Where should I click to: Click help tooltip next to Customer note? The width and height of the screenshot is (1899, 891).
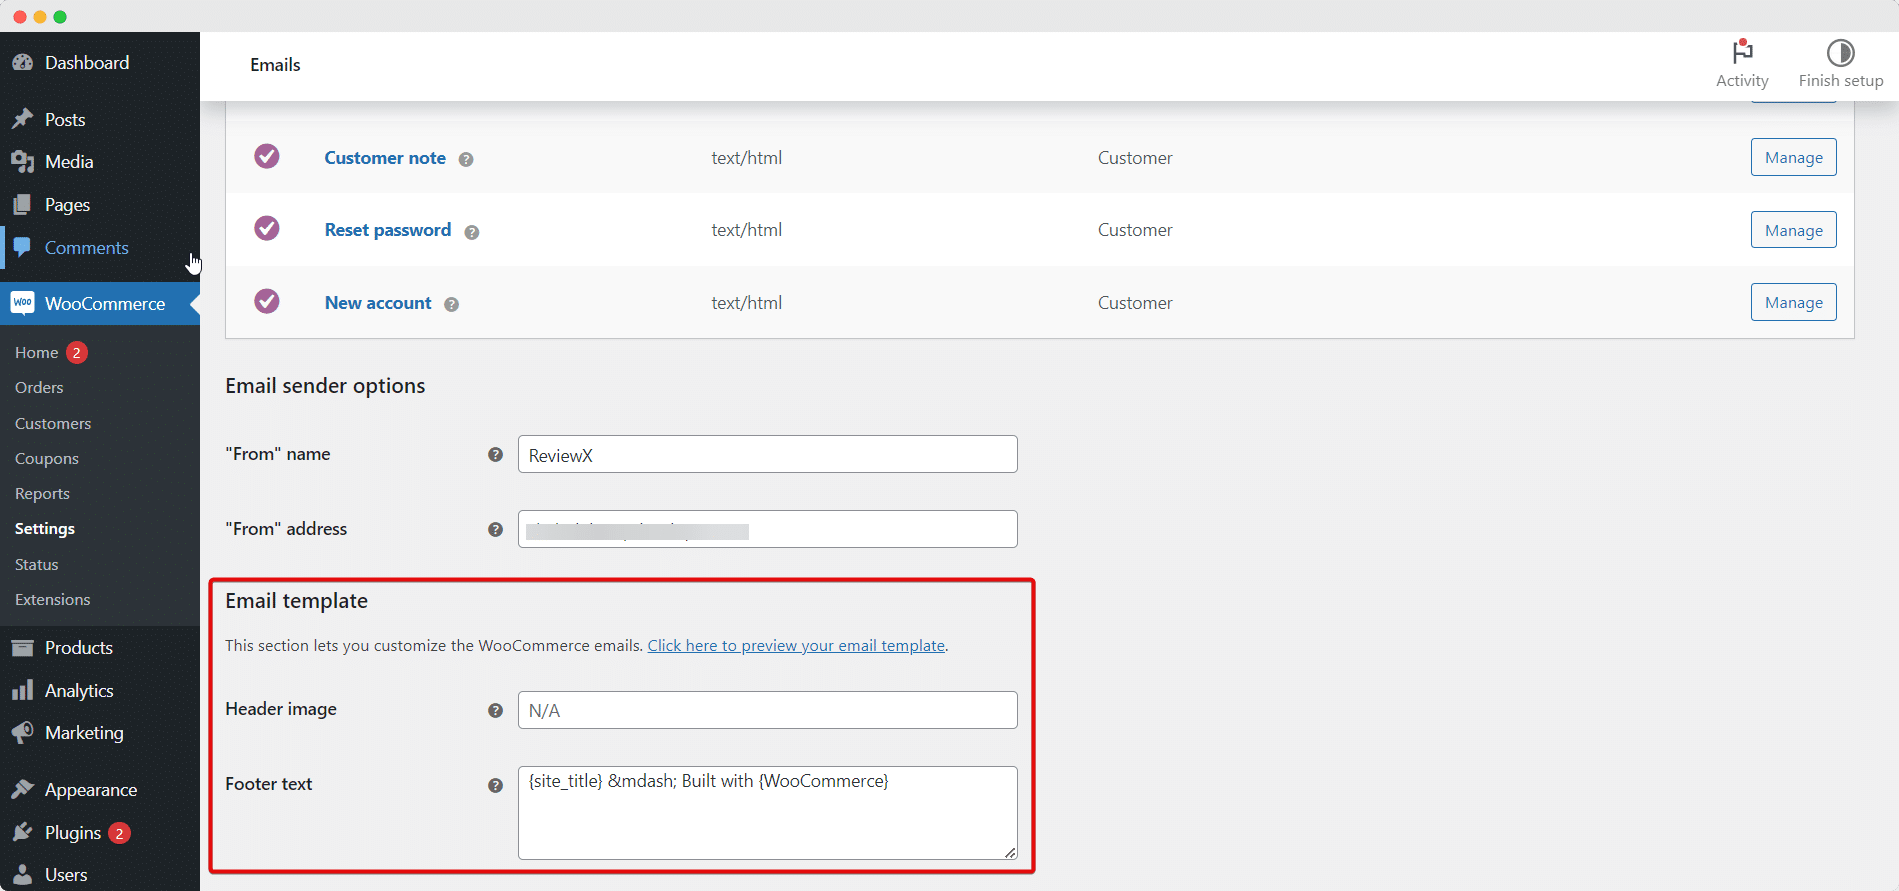[466, 159]
